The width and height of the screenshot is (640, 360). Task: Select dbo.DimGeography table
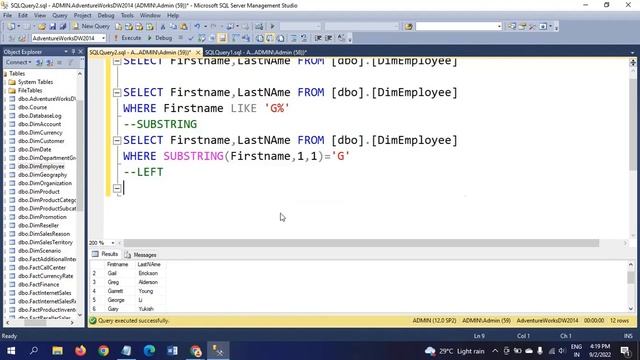click(42, 175)
